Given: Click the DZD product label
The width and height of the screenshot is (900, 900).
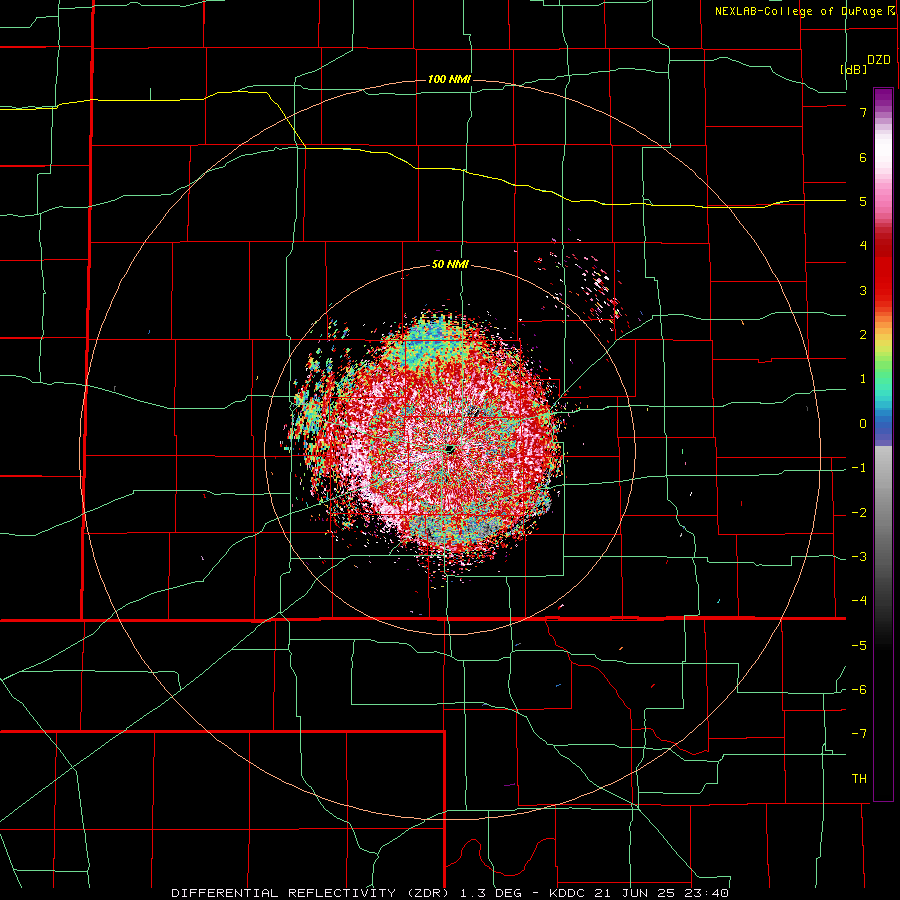Looking at the screenshot, I should pyautogui.click(x=879, y=60).
